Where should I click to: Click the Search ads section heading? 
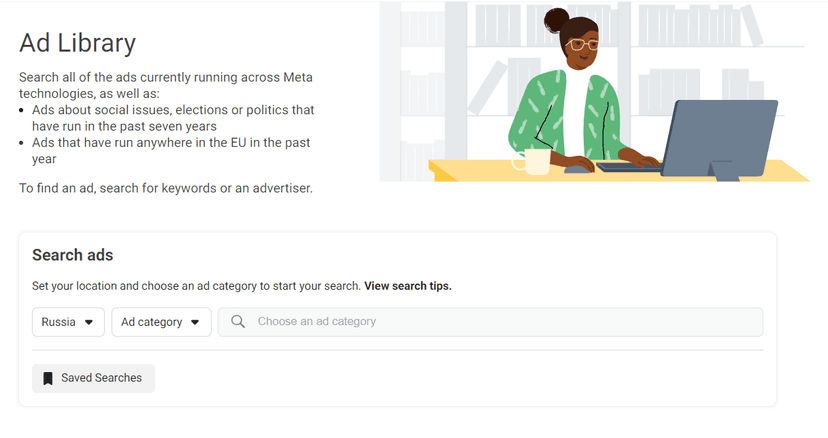[73, 255]
